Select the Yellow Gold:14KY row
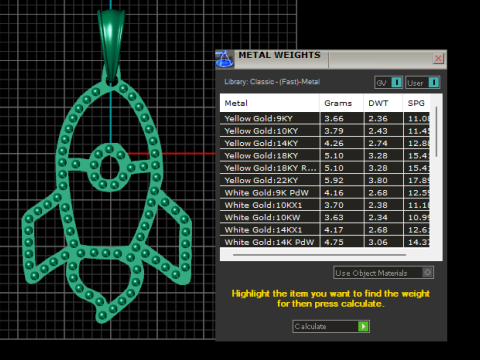The image size is (480, 360). coord(325,143)
